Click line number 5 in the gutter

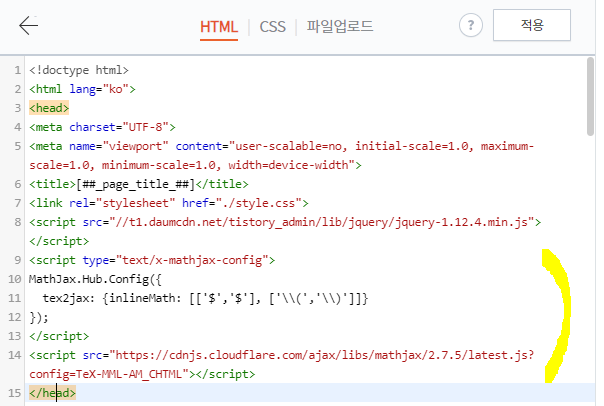point(17,146)
